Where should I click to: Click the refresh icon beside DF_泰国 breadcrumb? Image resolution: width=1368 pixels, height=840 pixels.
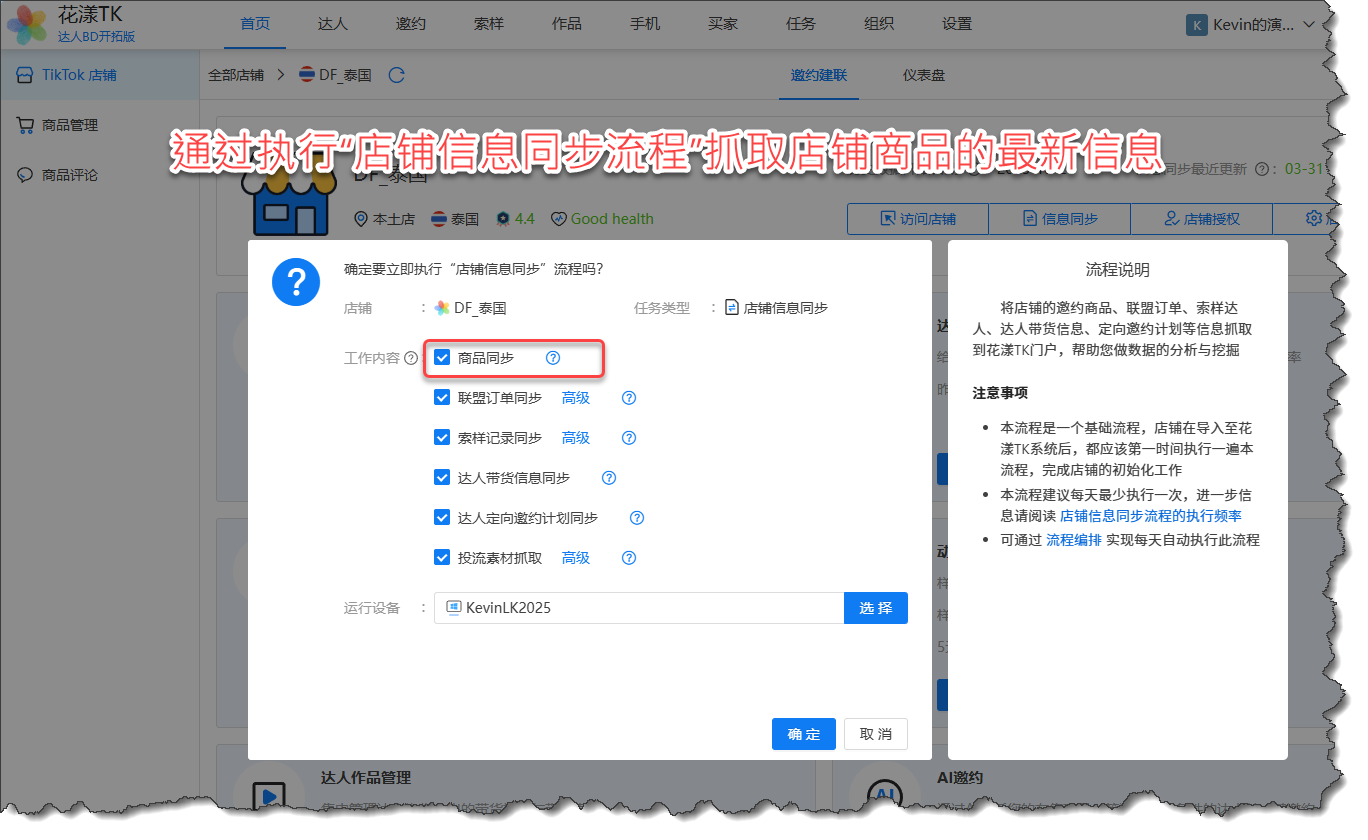[396, 75]
